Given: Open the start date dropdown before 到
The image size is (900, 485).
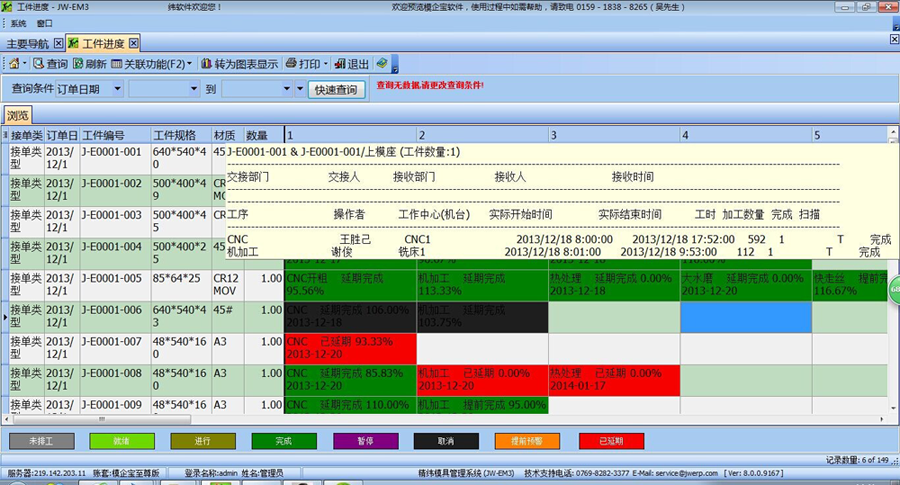Looking at the screenshot, I should coord(193,89).
